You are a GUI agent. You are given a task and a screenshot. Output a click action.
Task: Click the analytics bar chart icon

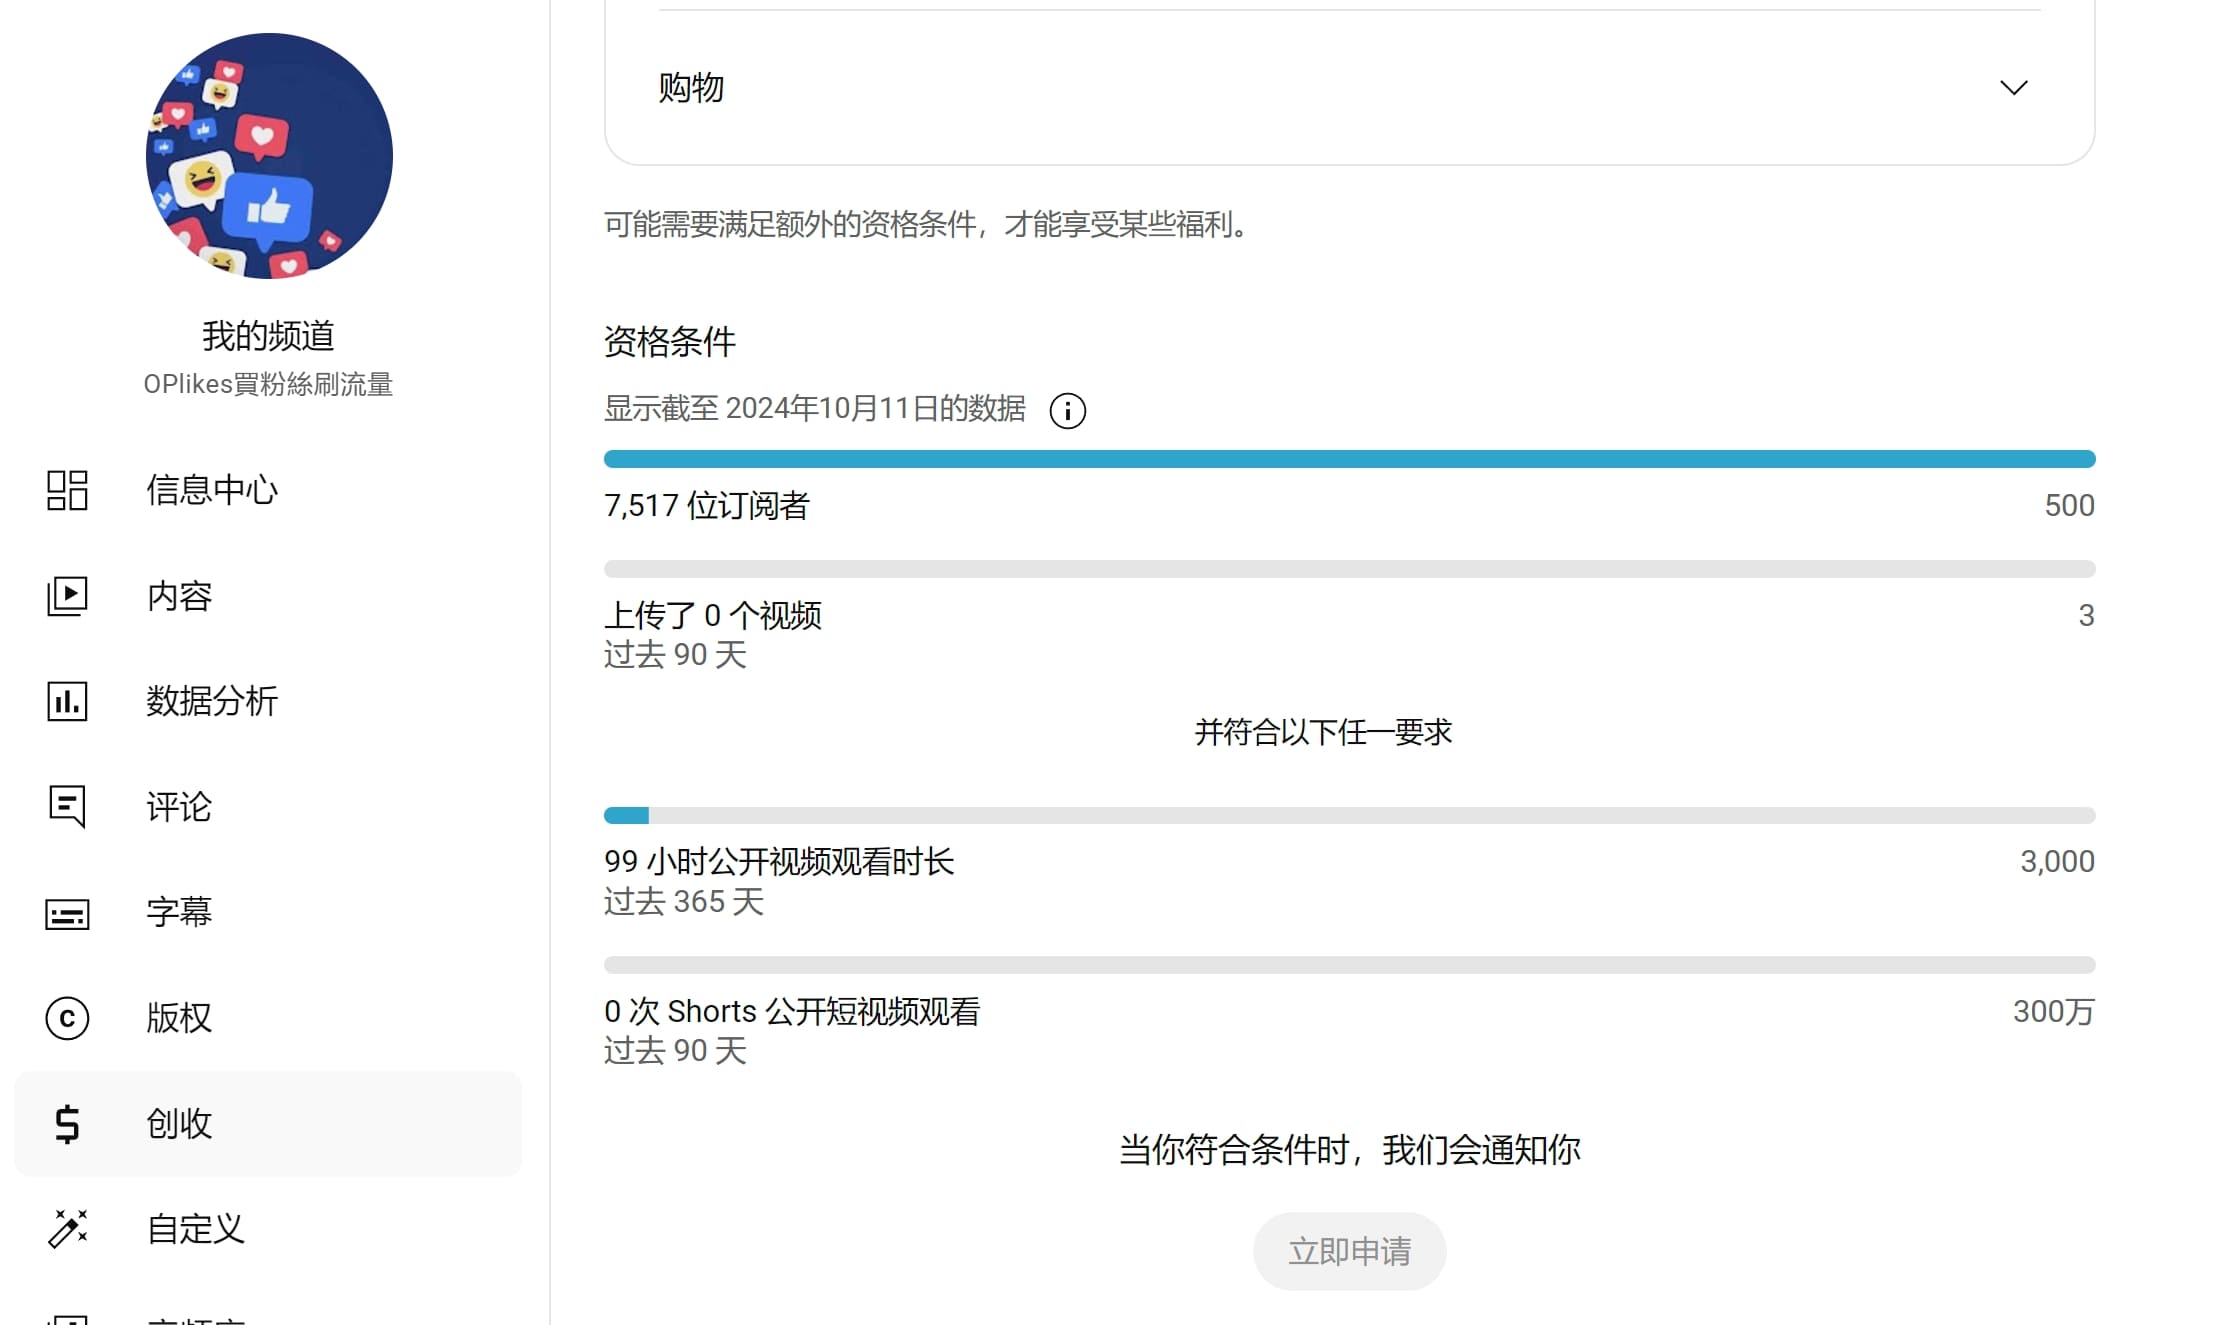67,701
